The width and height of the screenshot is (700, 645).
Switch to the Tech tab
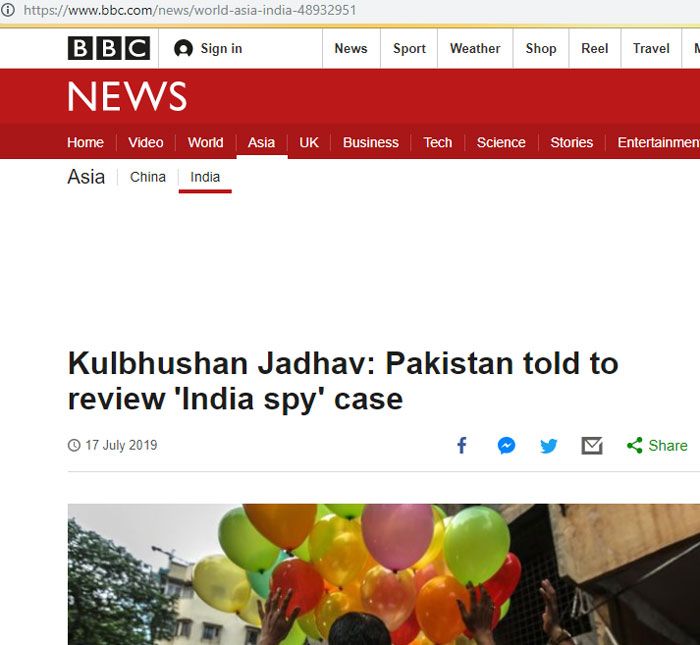438,142
